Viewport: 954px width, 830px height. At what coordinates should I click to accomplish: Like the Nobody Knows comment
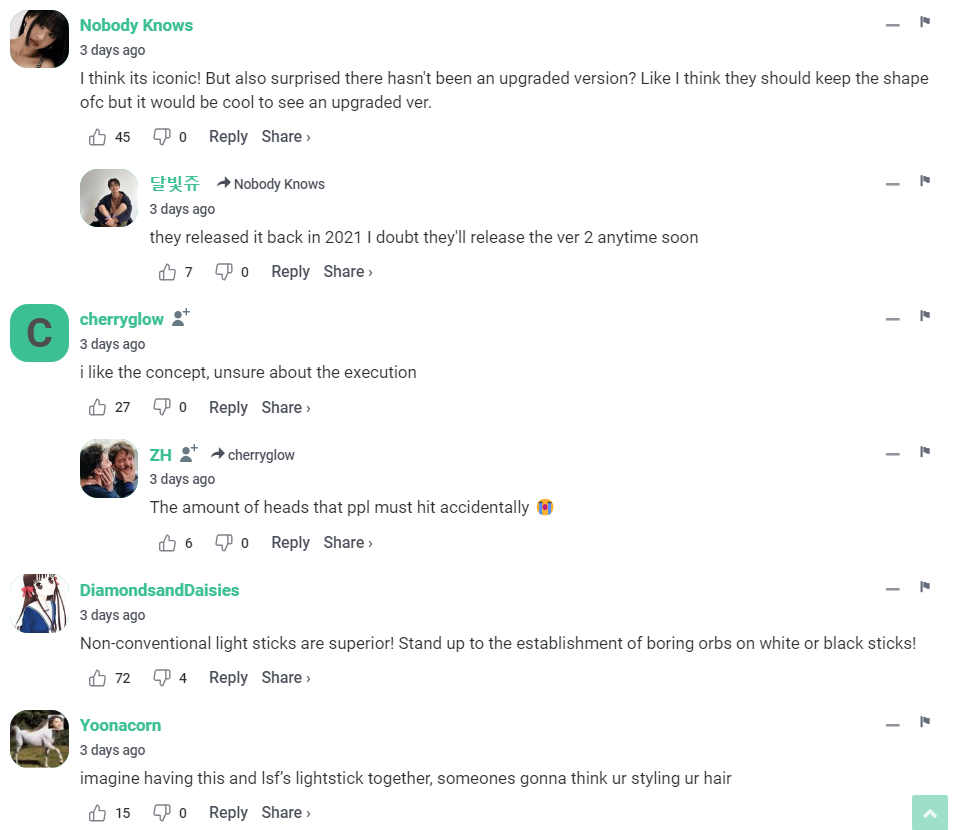click(x=98, y=137)
